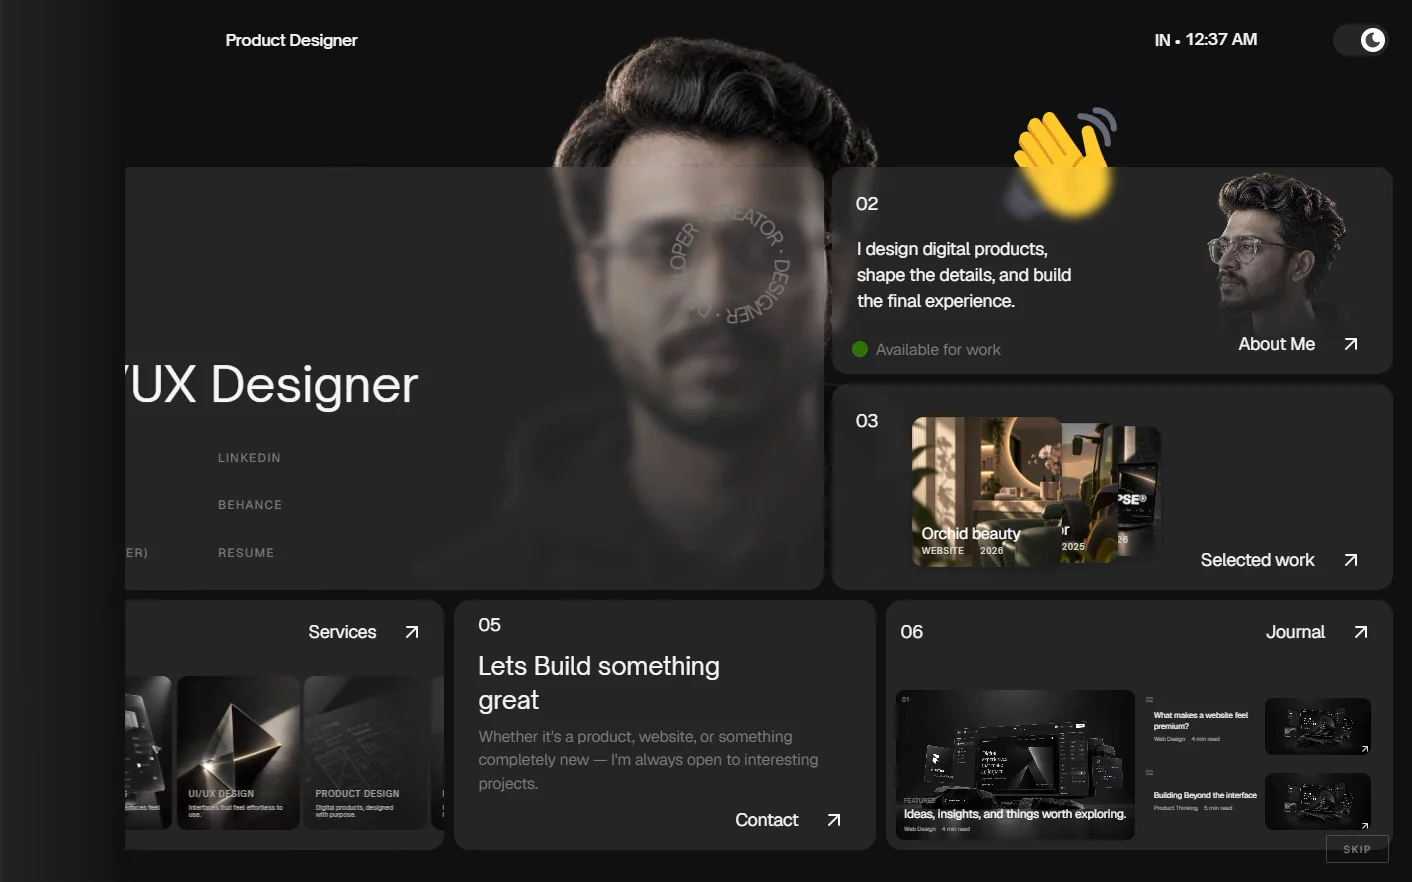Click the '03' card number
Viewport: 1412px width, 882px height.
pos(867,421)
